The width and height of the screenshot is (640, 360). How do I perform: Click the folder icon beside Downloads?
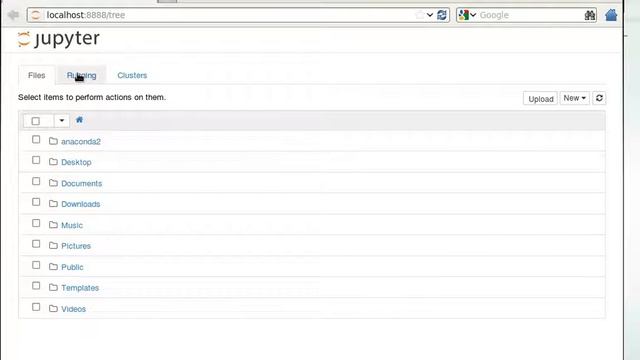[x=53, y=203]
